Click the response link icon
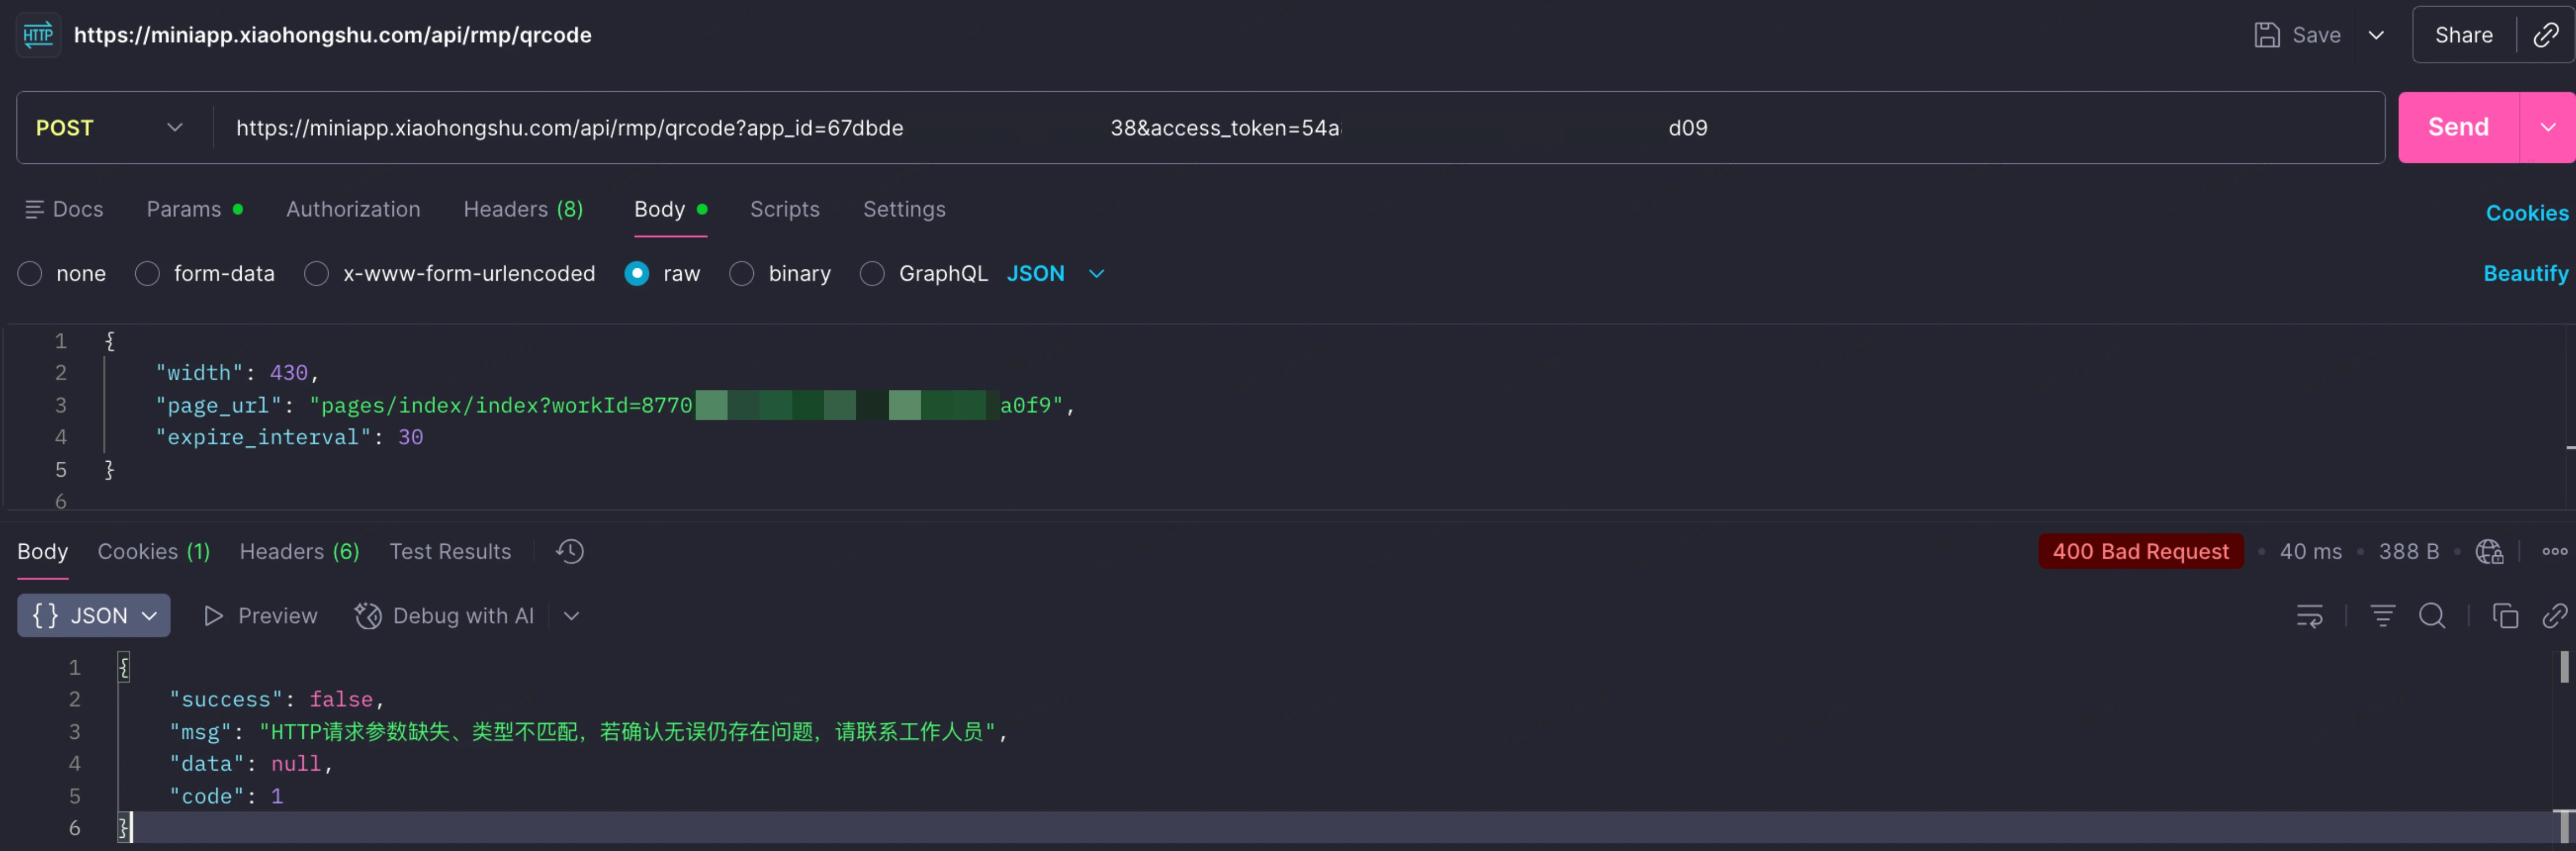Viewport: 2576px width, 851px height. (x=2554, y=616)
